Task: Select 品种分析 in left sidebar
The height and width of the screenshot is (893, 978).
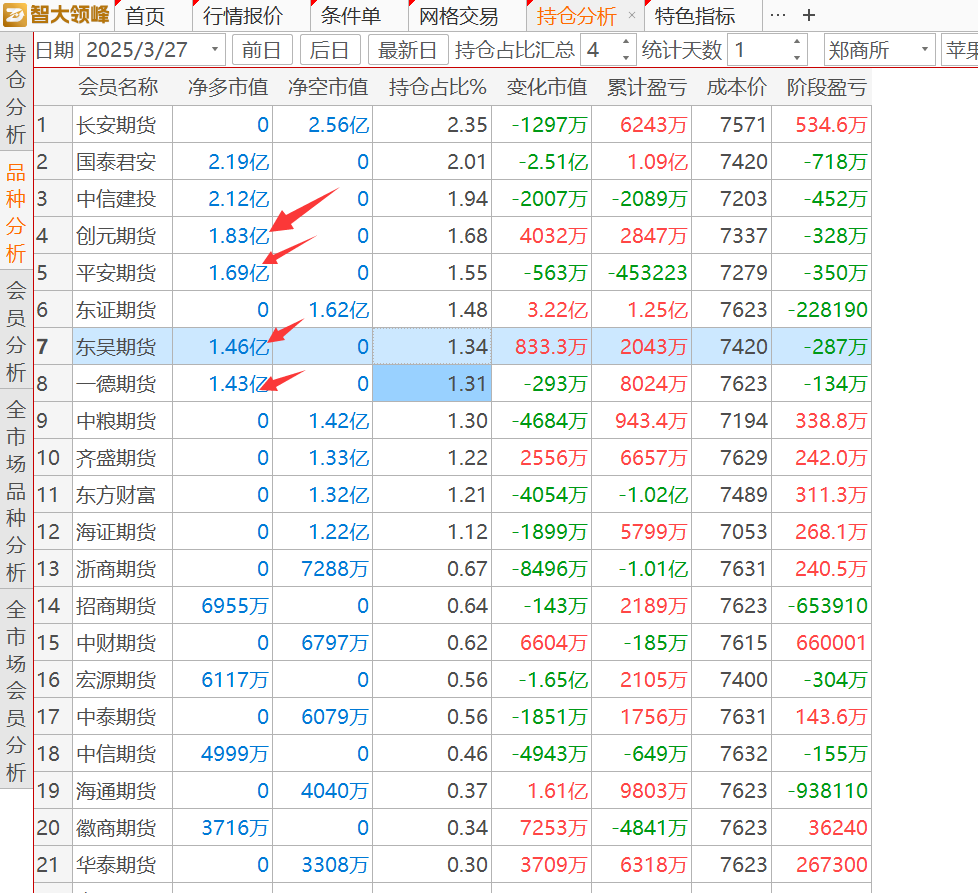Action: tap(16, 213)
